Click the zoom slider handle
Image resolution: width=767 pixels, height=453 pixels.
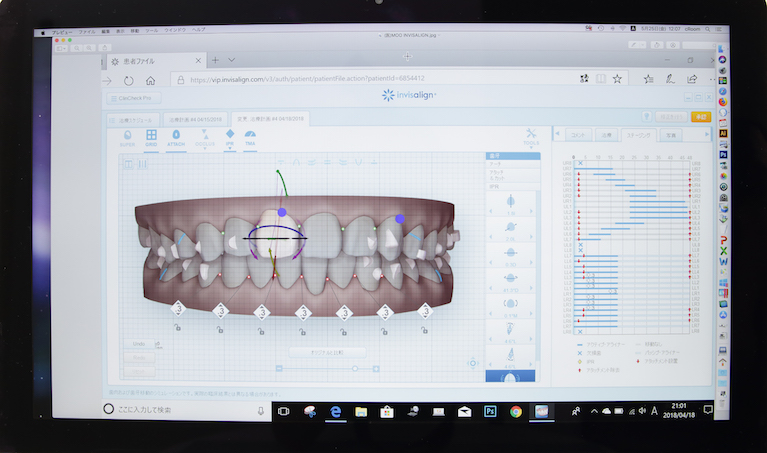tap(355, 368)
